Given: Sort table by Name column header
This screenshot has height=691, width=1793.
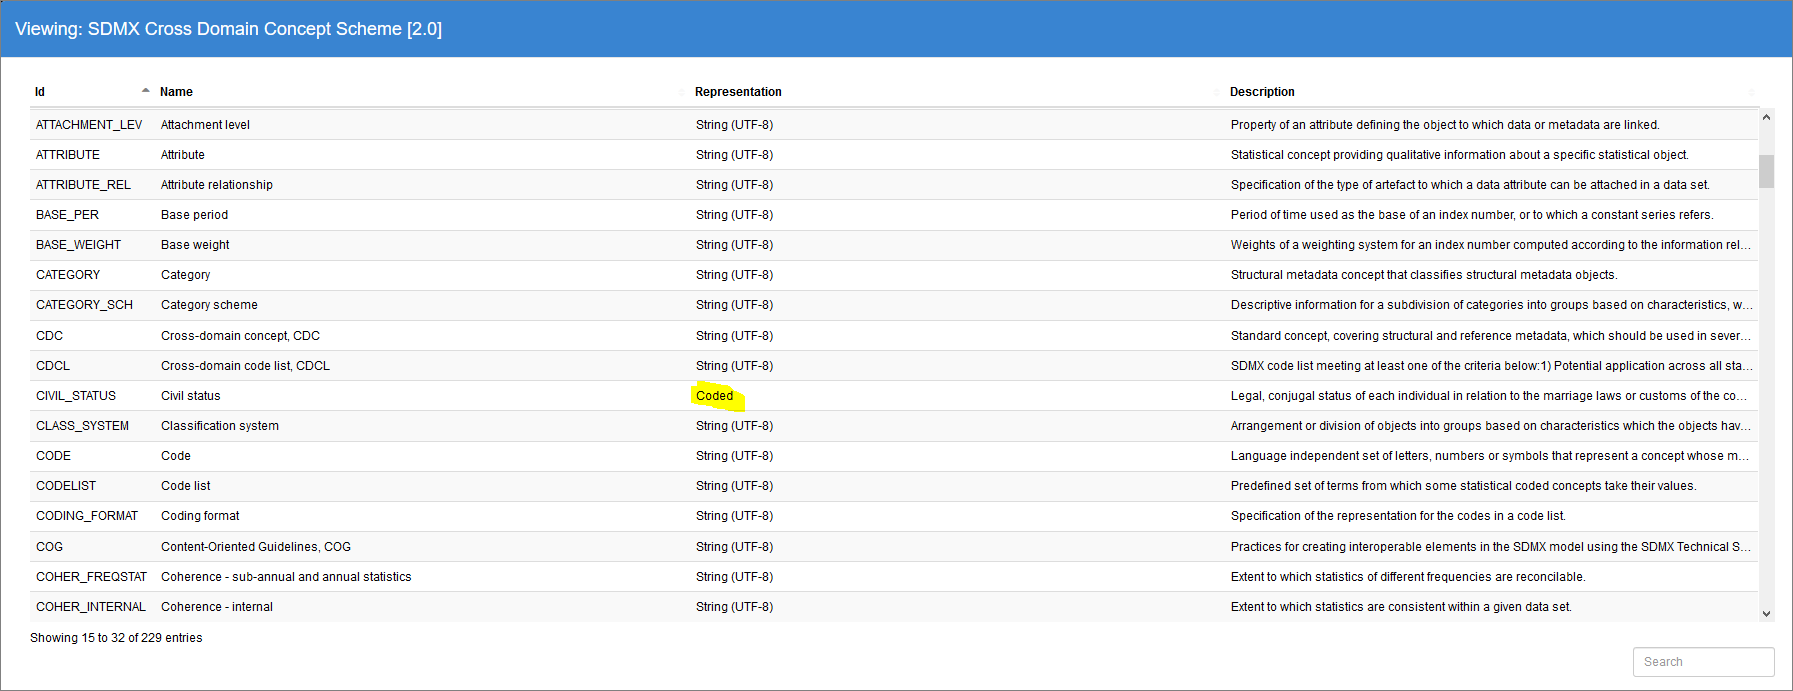Looking at the screenshot, I should point(176,92).
